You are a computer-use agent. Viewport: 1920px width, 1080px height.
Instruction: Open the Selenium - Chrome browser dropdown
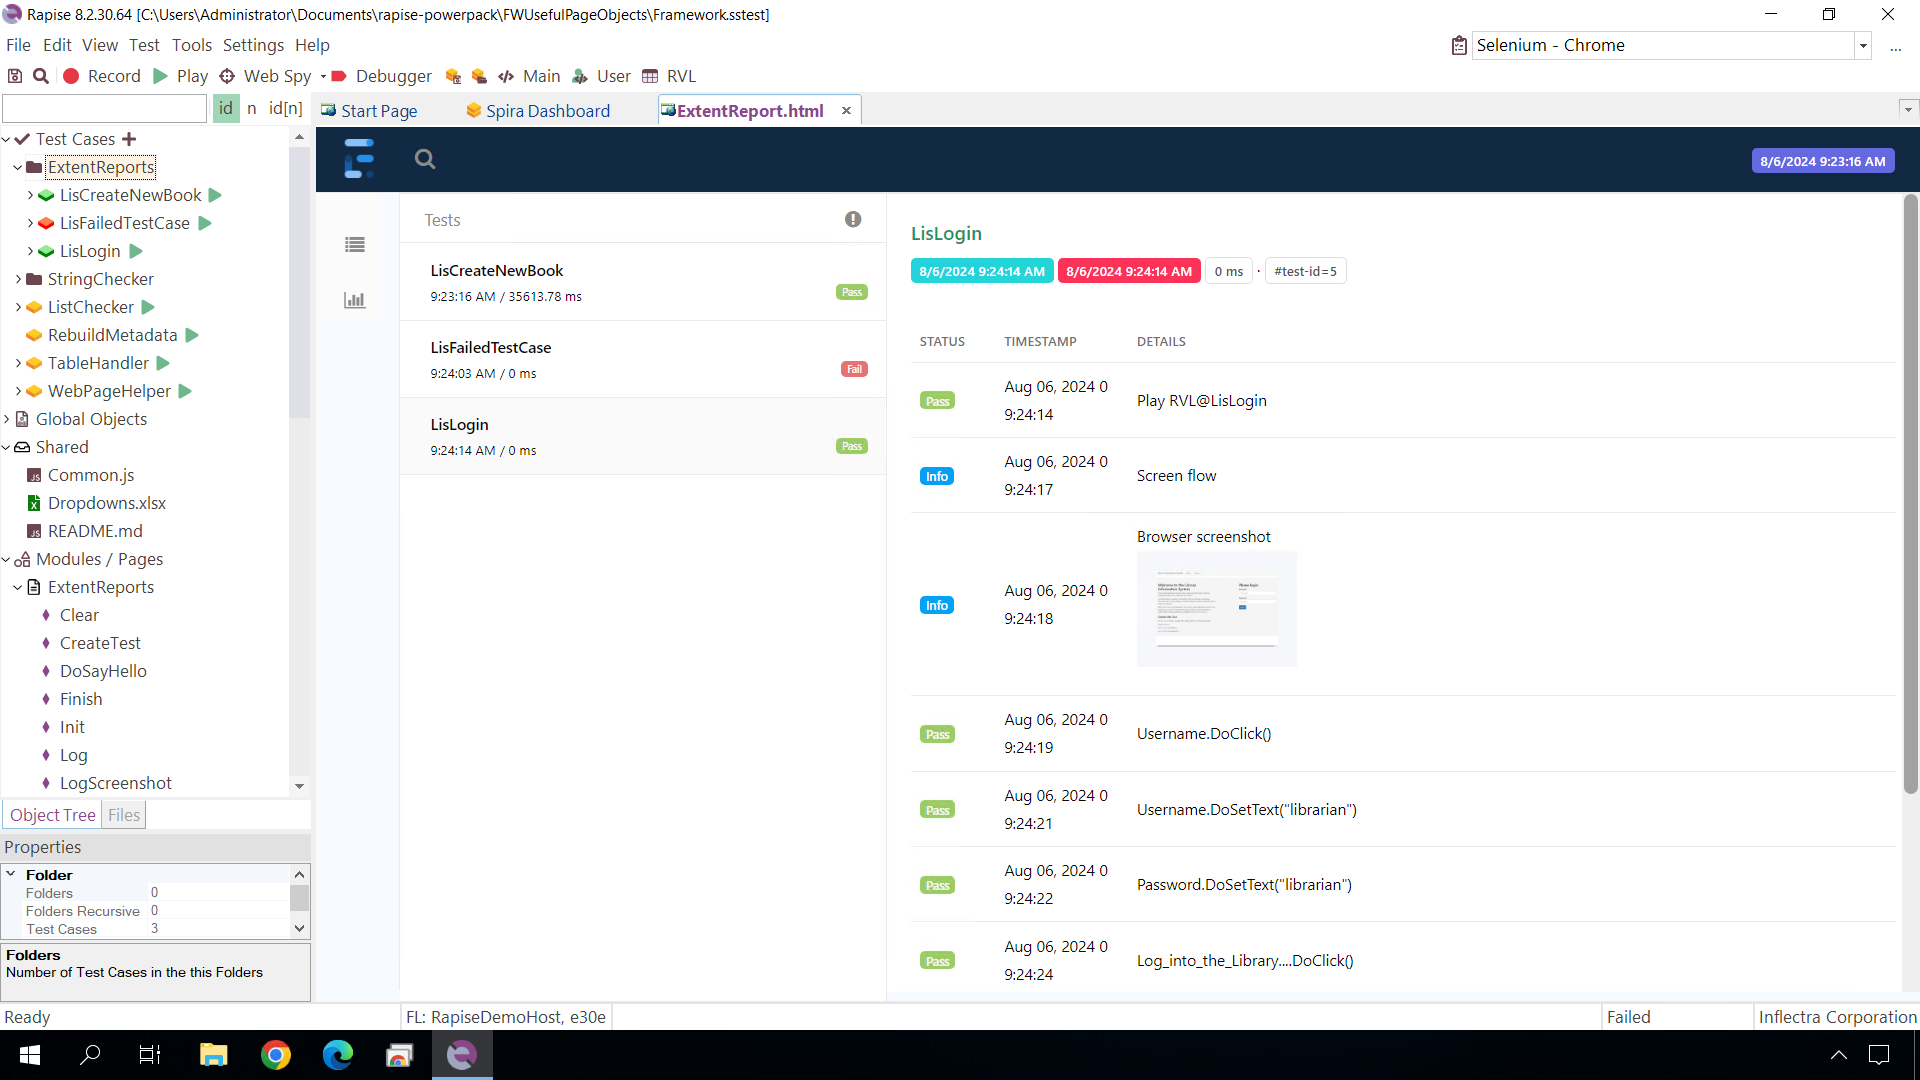(1864, 45)
